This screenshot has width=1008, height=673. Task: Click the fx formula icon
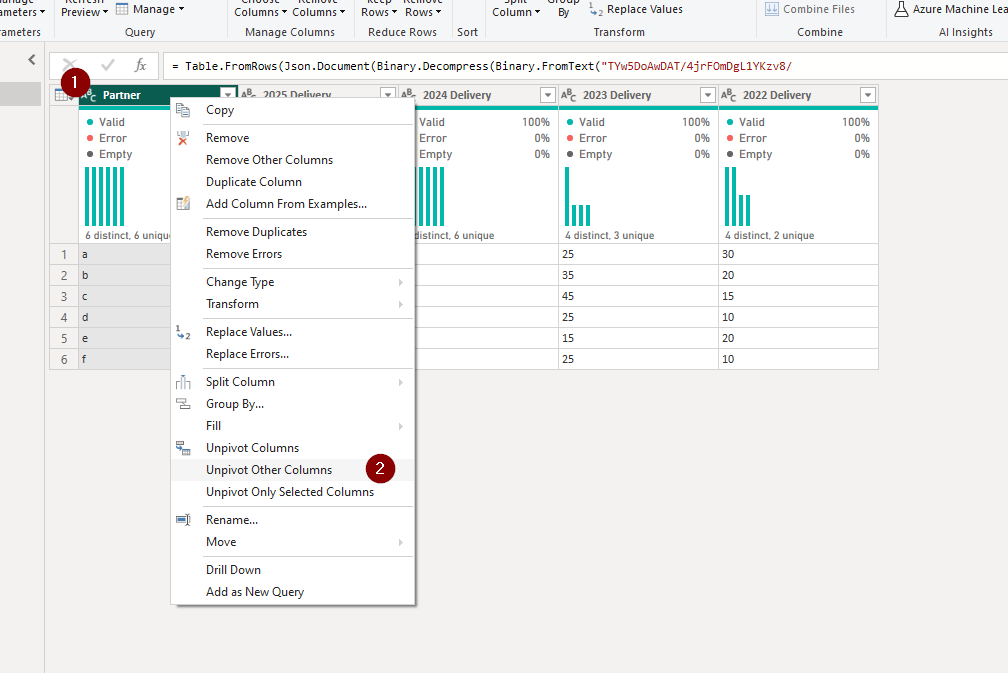tap(140, 66)
